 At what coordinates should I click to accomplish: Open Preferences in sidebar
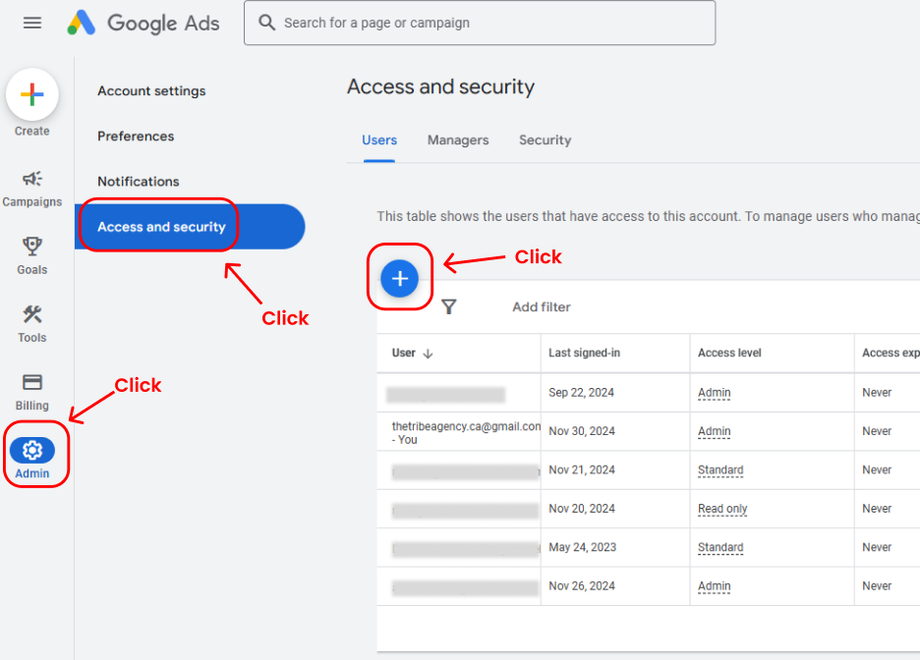coord(135,136)
